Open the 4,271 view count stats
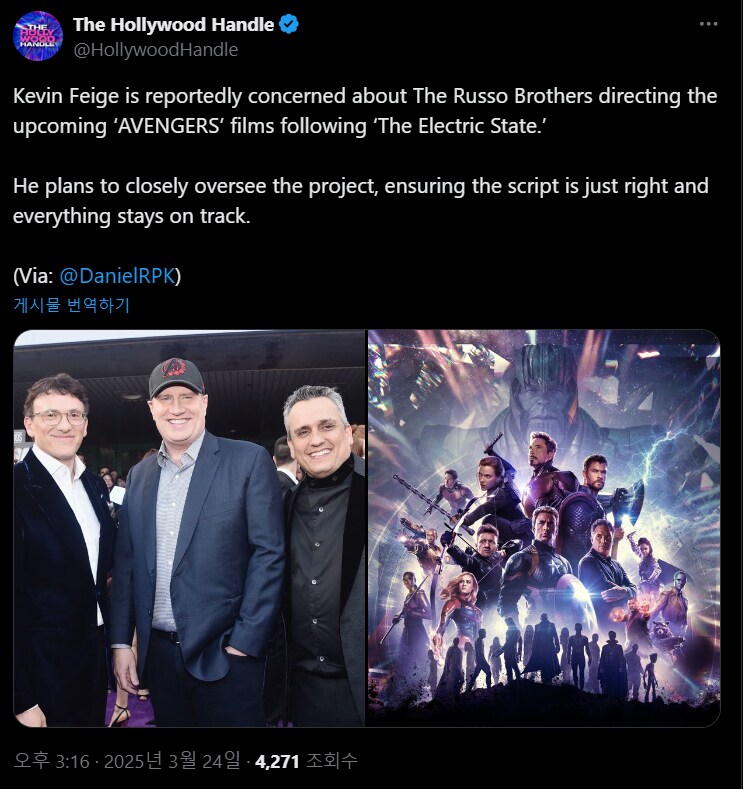The height and width of the screenshot is (789, 743). pos(277,761)
